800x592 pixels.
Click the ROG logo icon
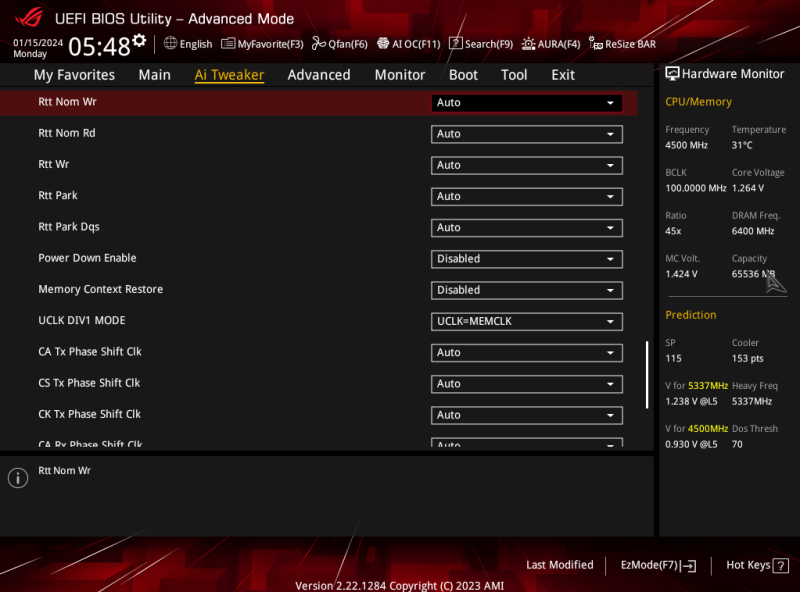click(x=29, y=17)
